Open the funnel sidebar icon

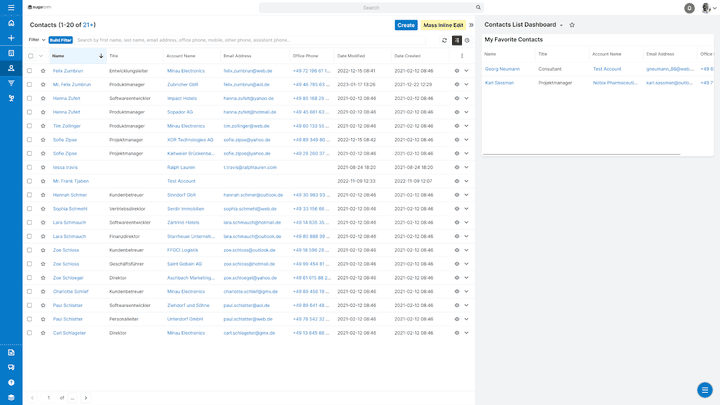11,83
